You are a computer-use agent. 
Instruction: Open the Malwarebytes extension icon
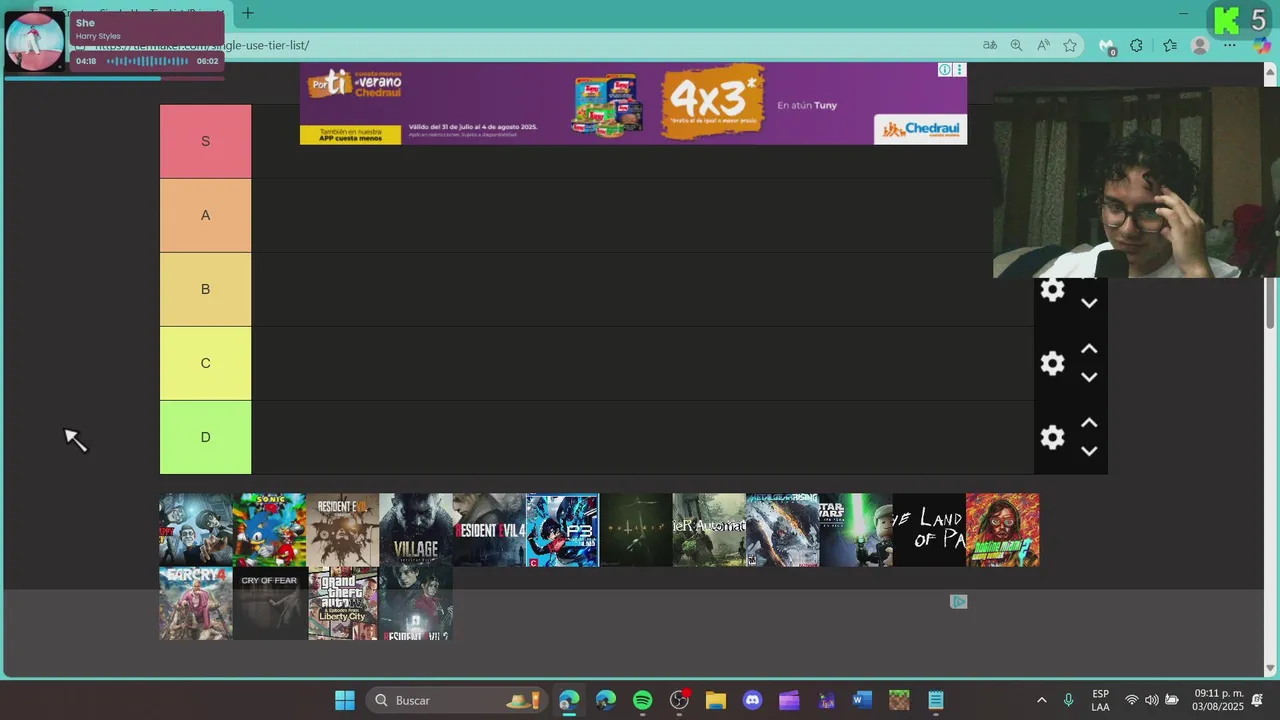pos(1107,46)
